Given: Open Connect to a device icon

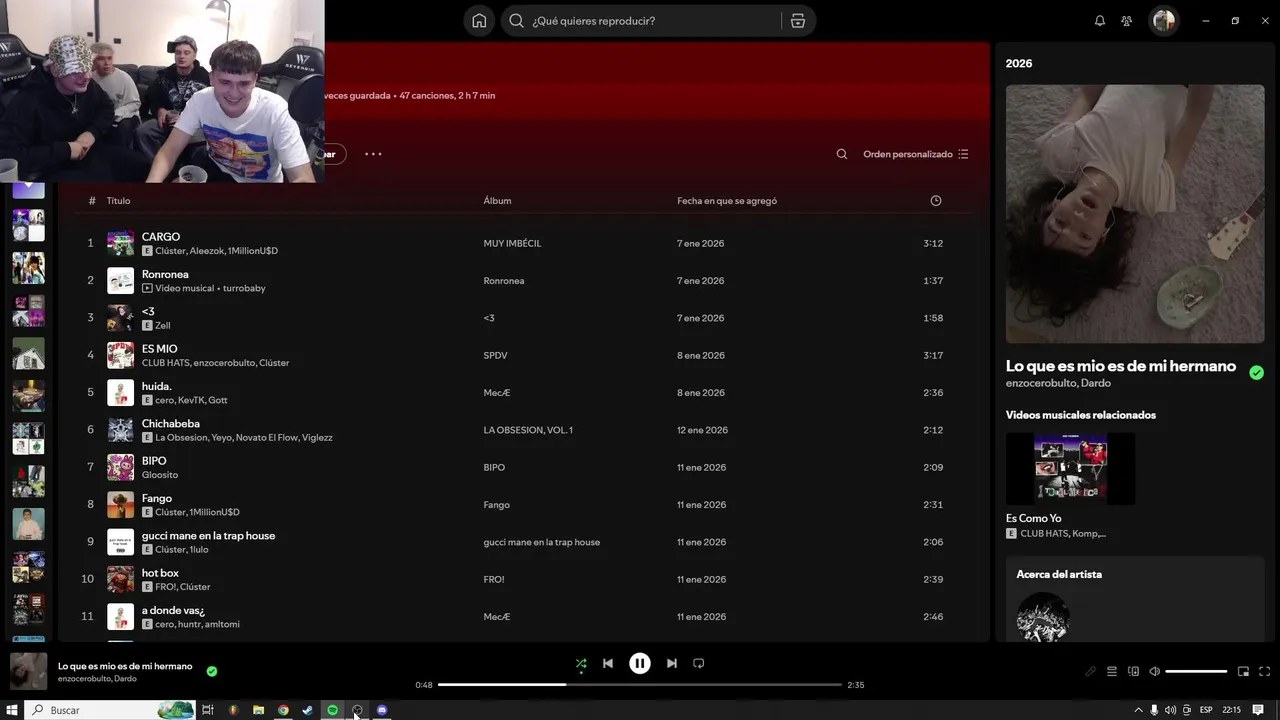Looking at the screenshot, I should tap(1133, 671).
